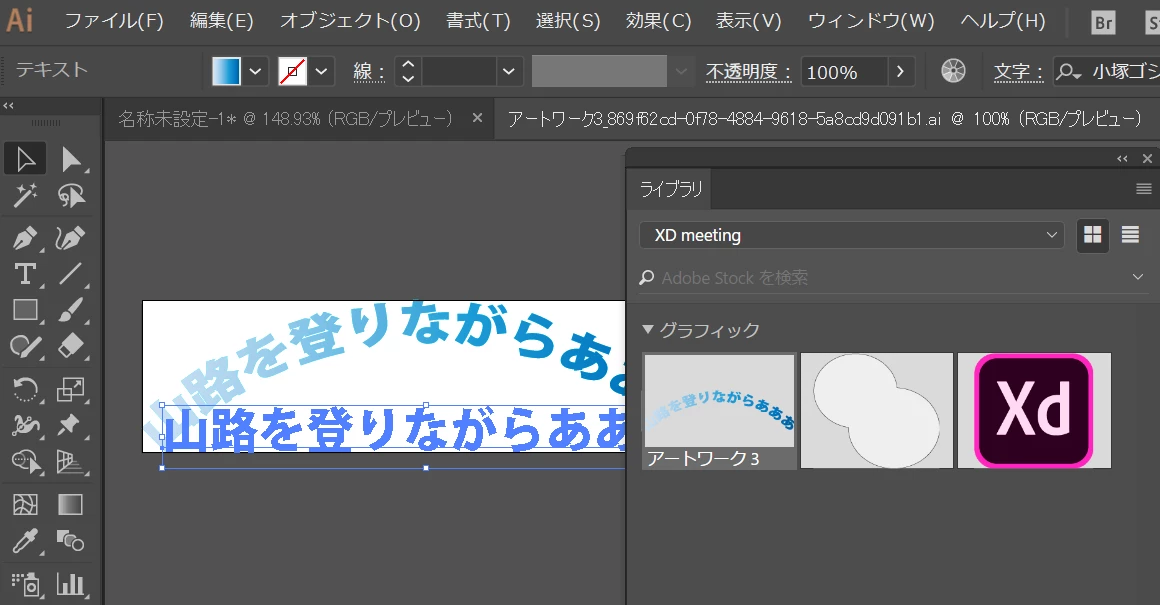Click the blue gradient fill swatch
1160x605 pixels.
[226, 72]
